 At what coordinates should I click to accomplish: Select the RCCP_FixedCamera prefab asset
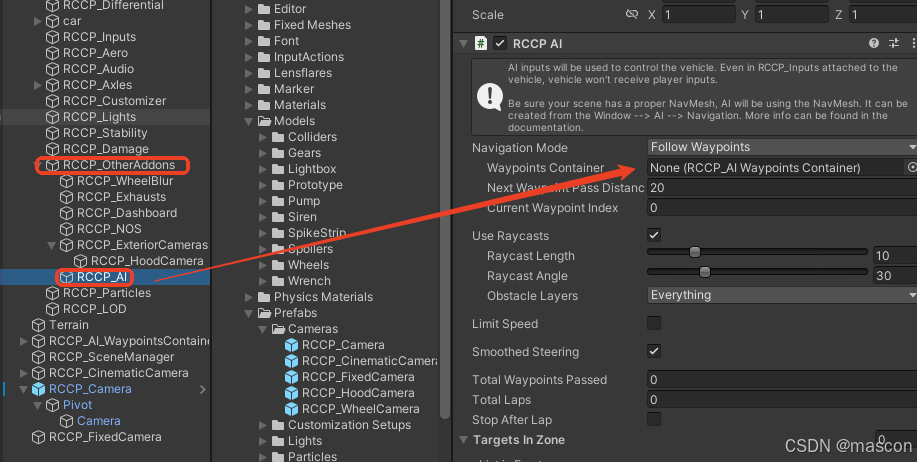pos(350,377)
